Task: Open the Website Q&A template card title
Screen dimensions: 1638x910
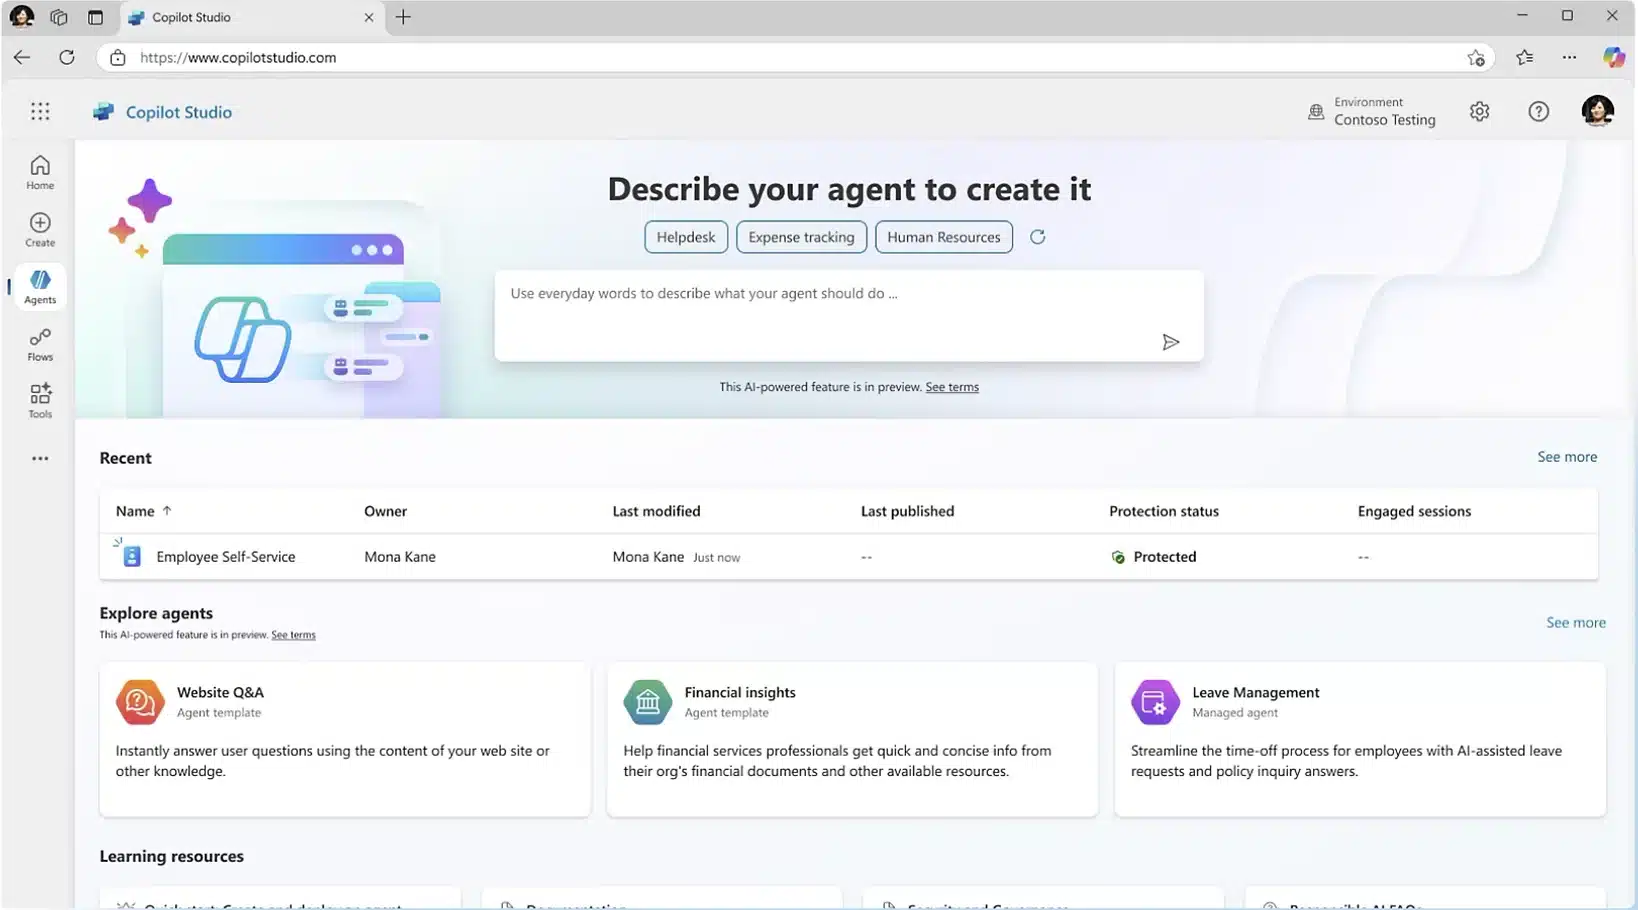Action: (220, 692)
